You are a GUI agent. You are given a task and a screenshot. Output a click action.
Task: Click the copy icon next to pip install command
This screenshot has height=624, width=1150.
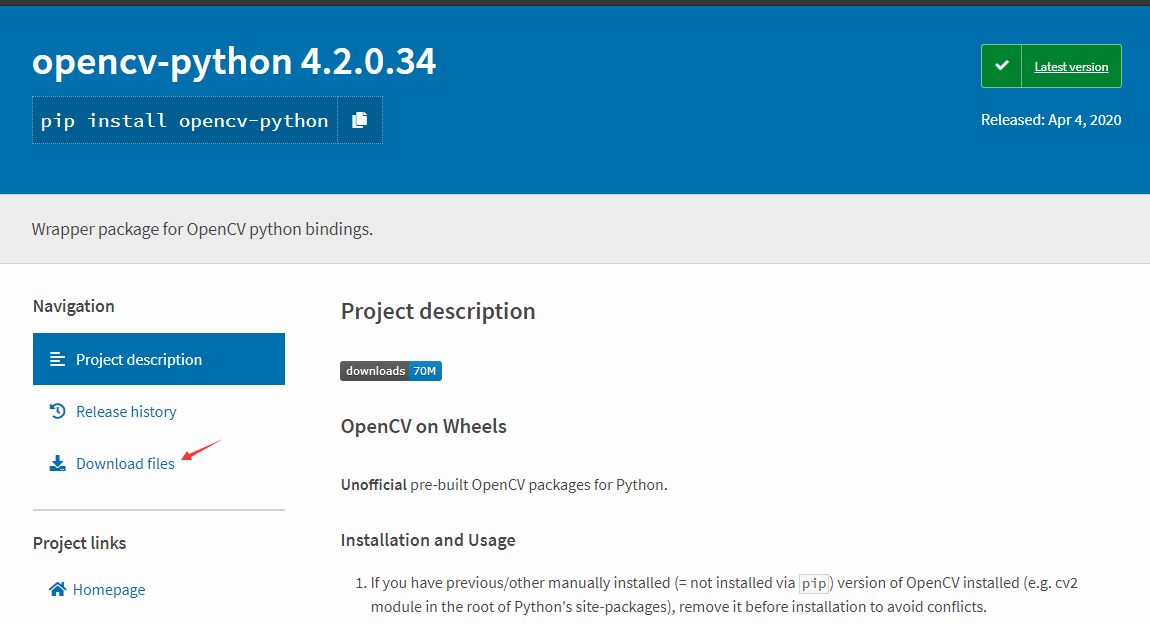coord(360,120)
